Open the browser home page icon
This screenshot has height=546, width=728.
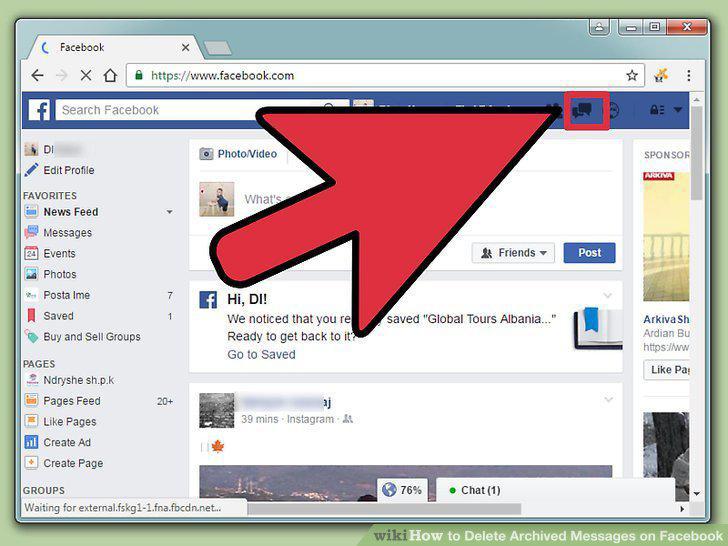(x=110, y=75)
